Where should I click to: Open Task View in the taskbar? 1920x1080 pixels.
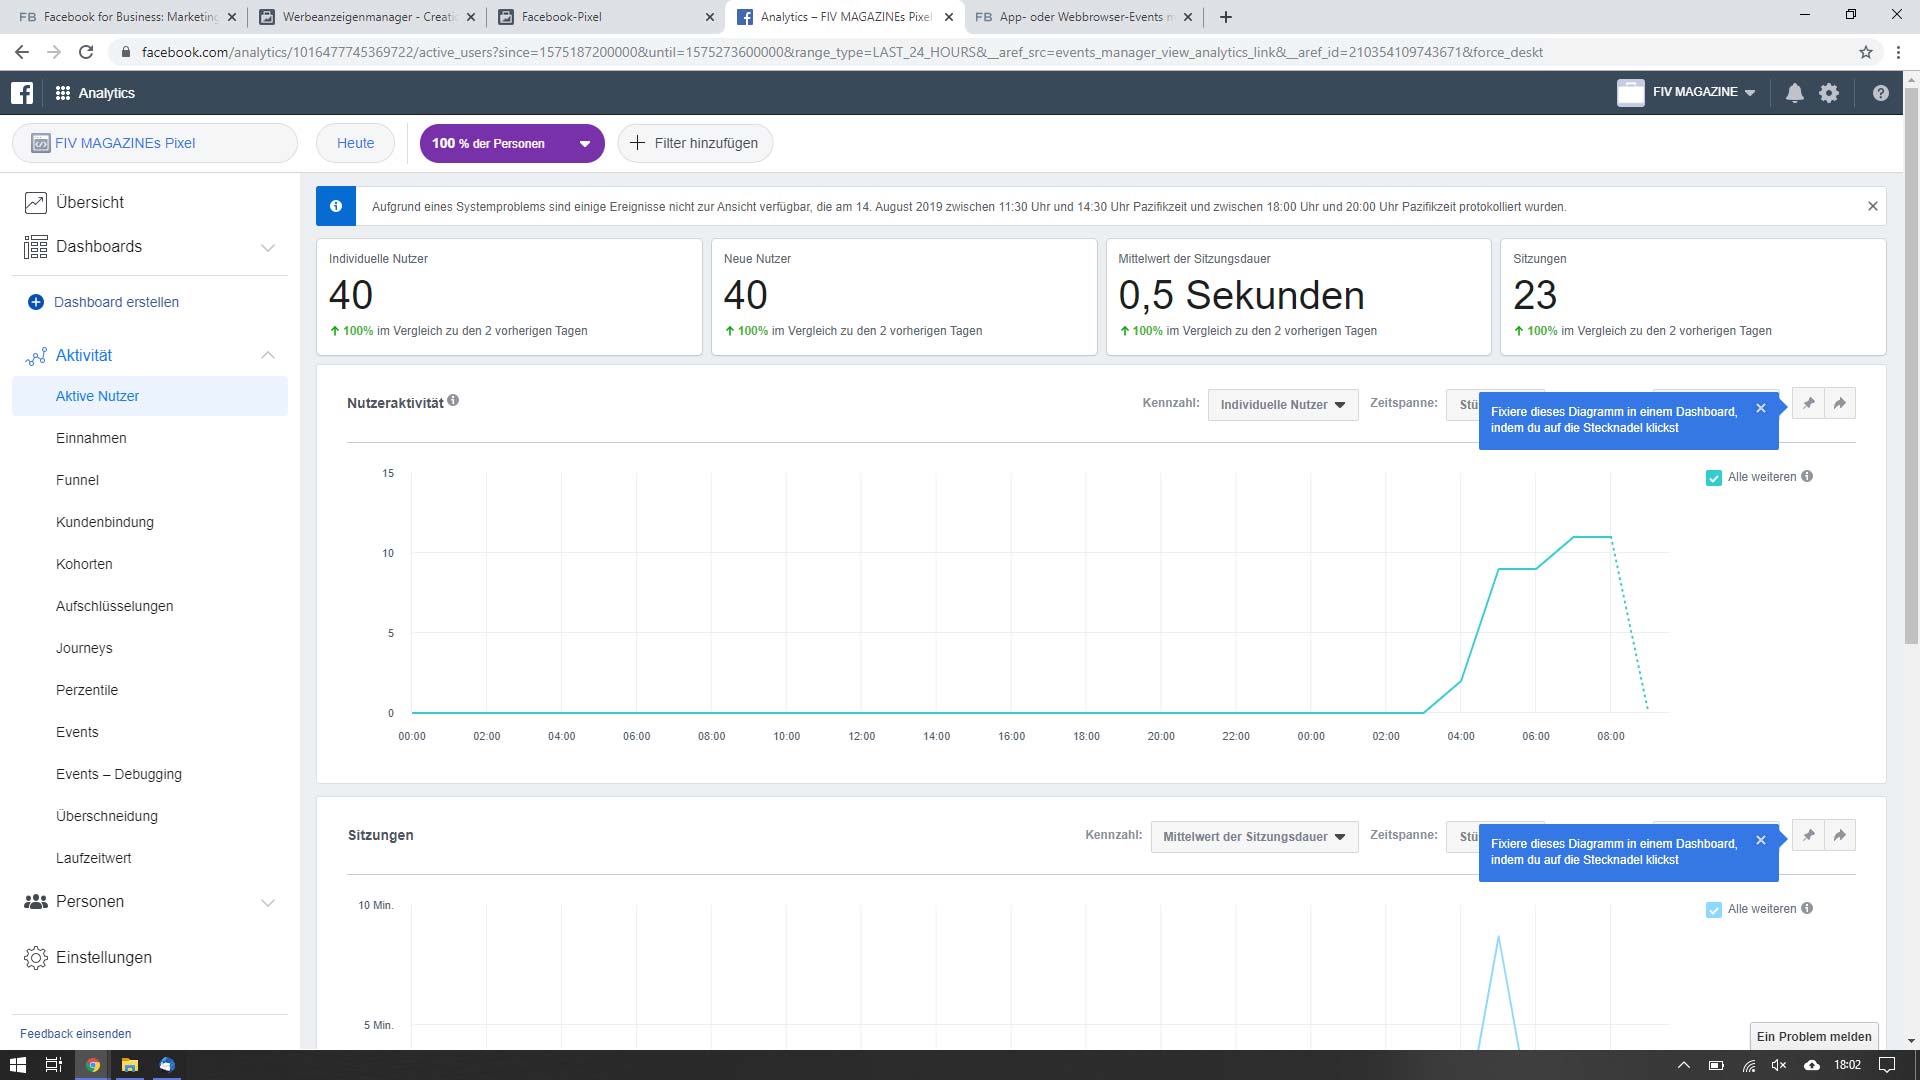tap(54, 1065)
